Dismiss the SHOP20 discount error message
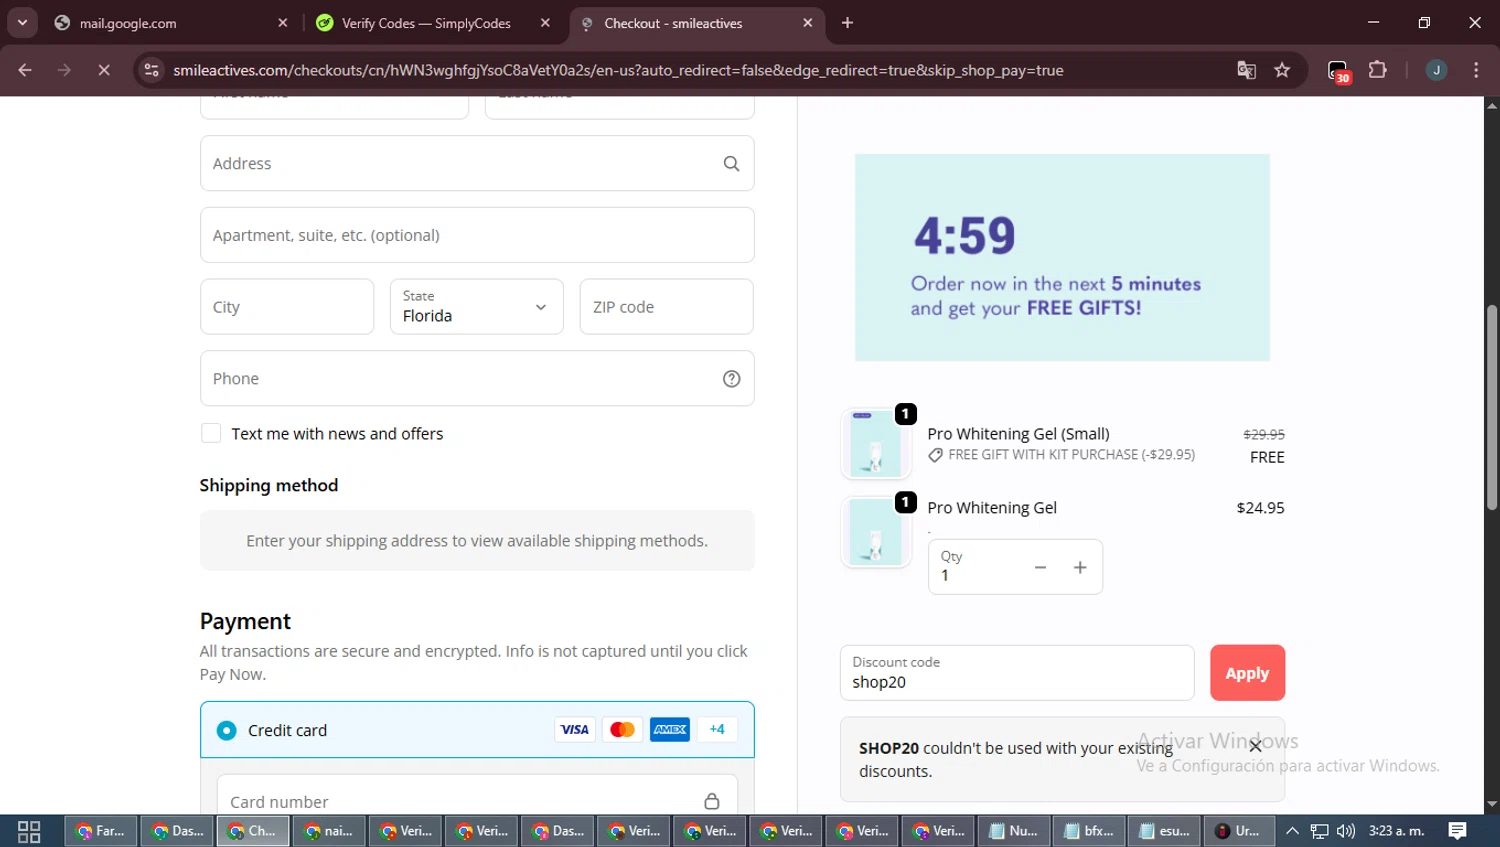This screenshot has height=847, width=1500. coord(1255,746)
